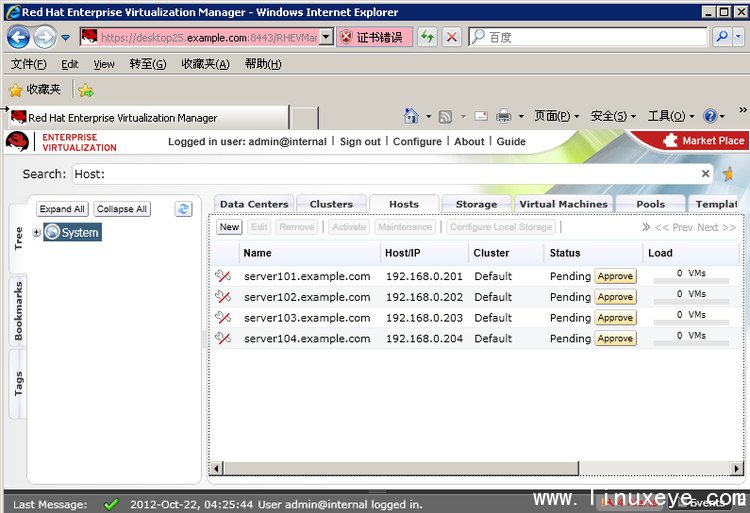This screenshot has height=513, width=750.
Task: Refresh the page with green arrows icon
Action: (x=428, y=37)
